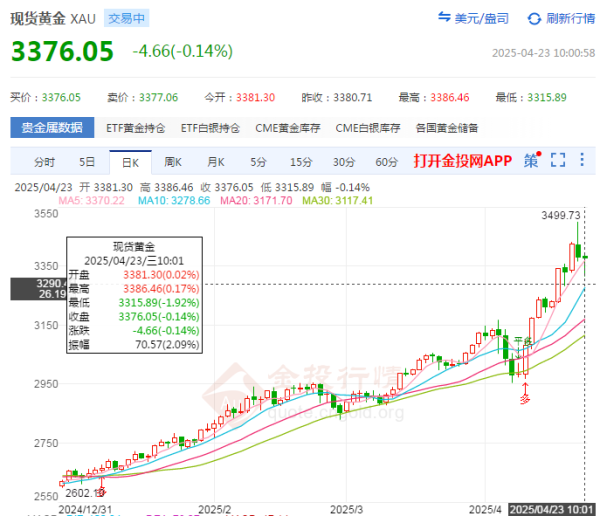The image size is (600, 516).
Task: Open the three-dot more options menu
Action: coord(583,160)
